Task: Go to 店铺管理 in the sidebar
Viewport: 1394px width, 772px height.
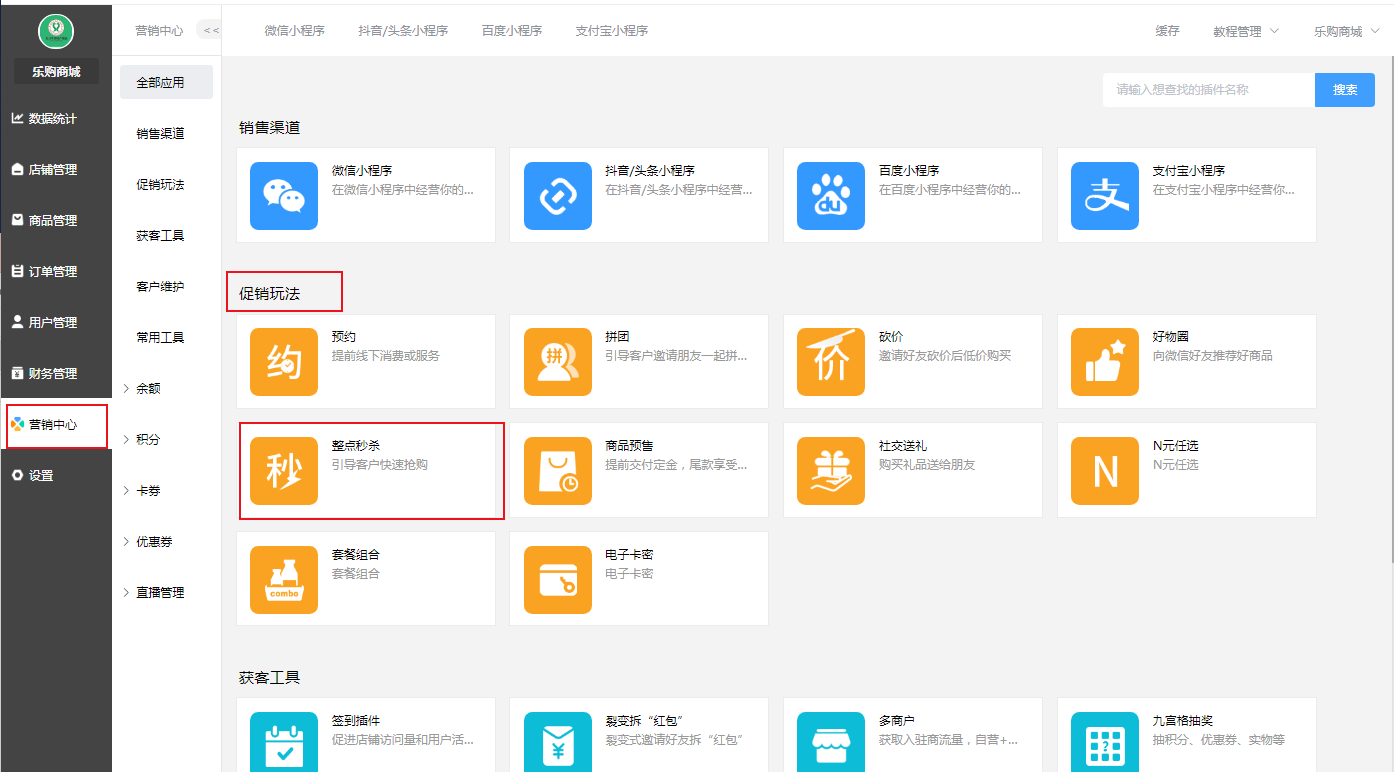Action: tap(56, 169)
